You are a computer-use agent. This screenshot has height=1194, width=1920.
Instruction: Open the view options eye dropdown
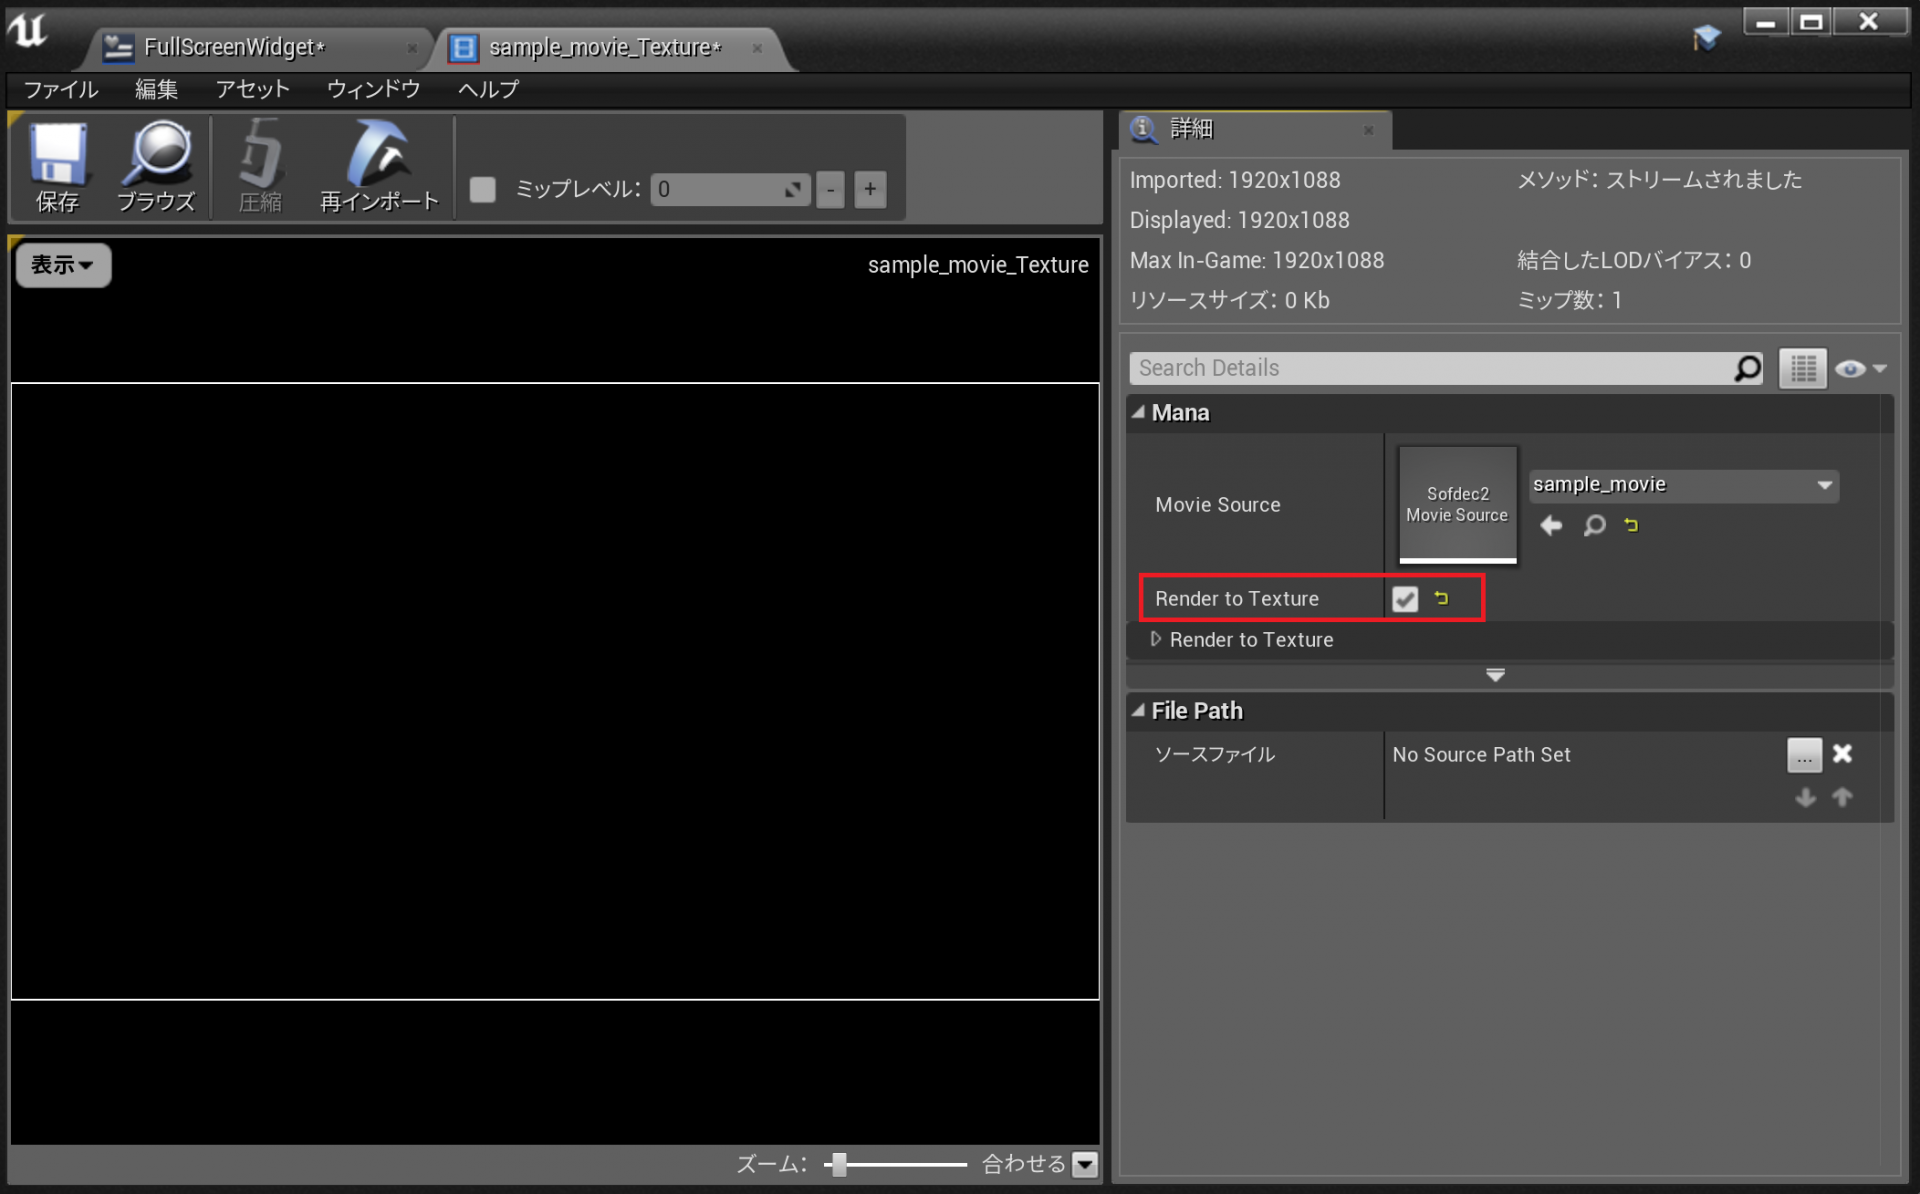coord(1860,369)
